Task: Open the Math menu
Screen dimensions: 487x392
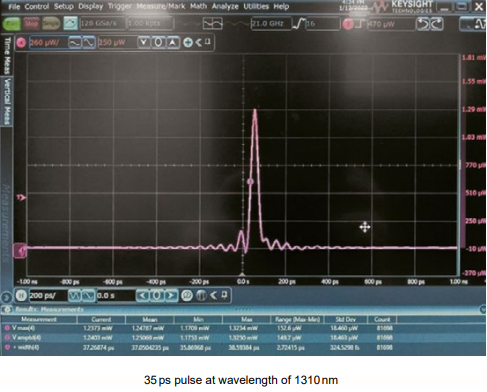Action: tap(198, 6)
